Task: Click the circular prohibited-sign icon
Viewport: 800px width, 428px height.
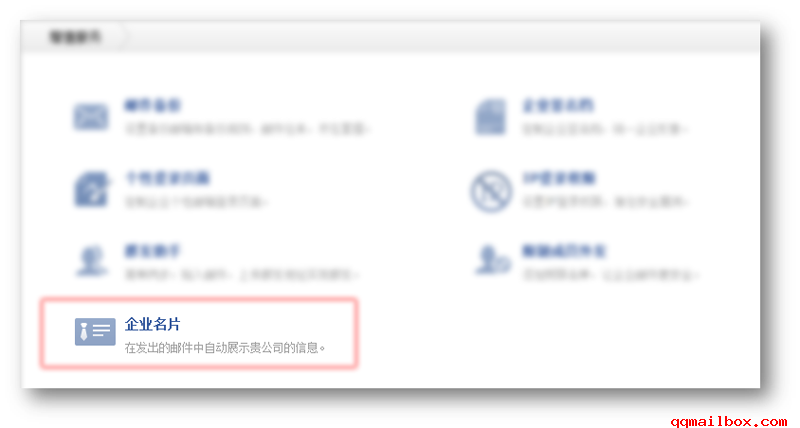Action: [491, 191]
